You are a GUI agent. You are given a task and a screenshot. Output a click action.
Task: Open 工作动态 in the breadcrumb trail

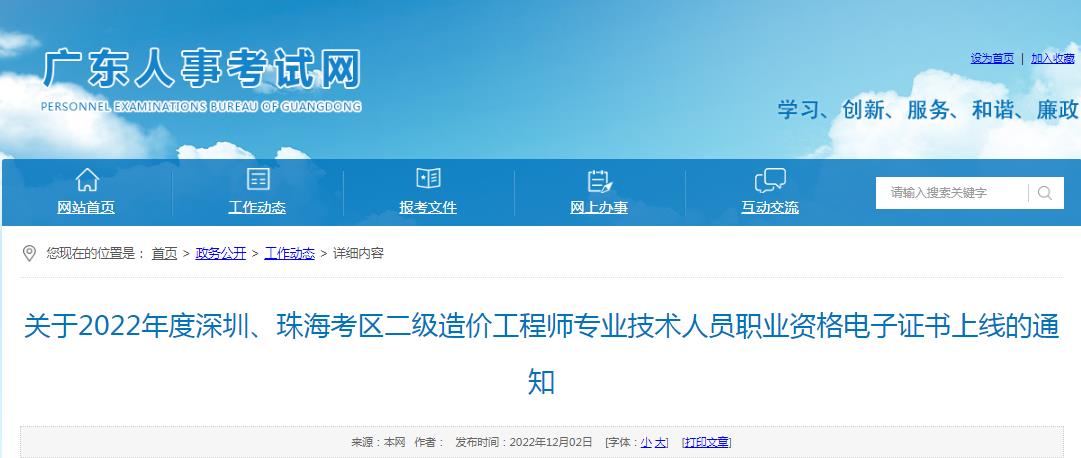click(289, 254)
